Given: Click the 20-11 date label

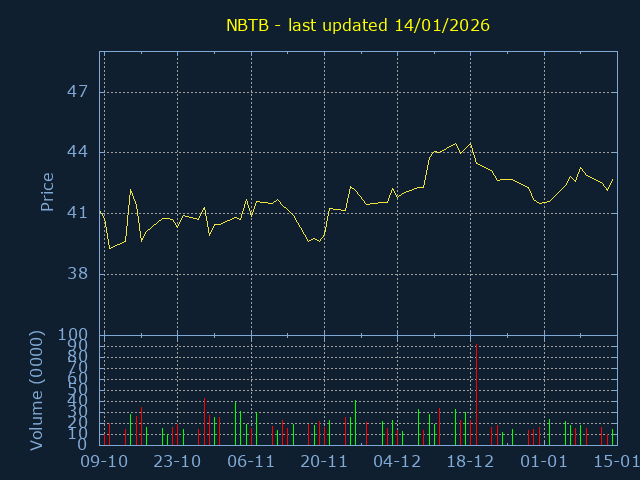Looking at the screenshot, I should (x=324, y=462).
